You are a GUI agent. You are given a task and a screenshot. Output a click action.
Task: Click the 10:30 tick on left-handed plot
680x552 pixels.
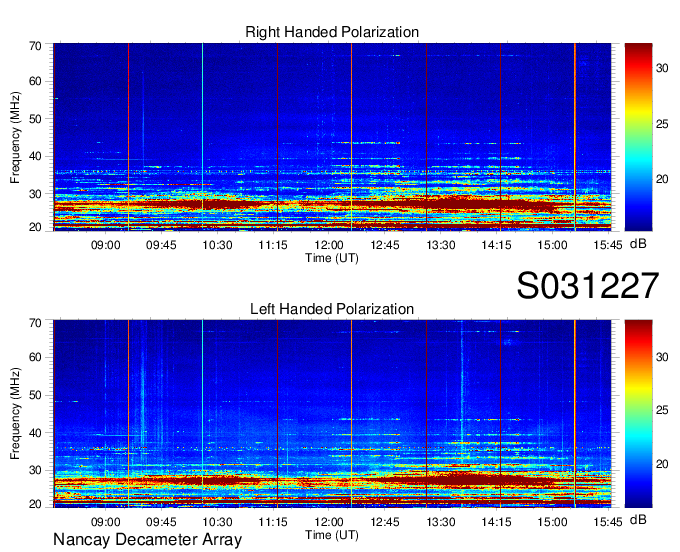click(217, 522)
